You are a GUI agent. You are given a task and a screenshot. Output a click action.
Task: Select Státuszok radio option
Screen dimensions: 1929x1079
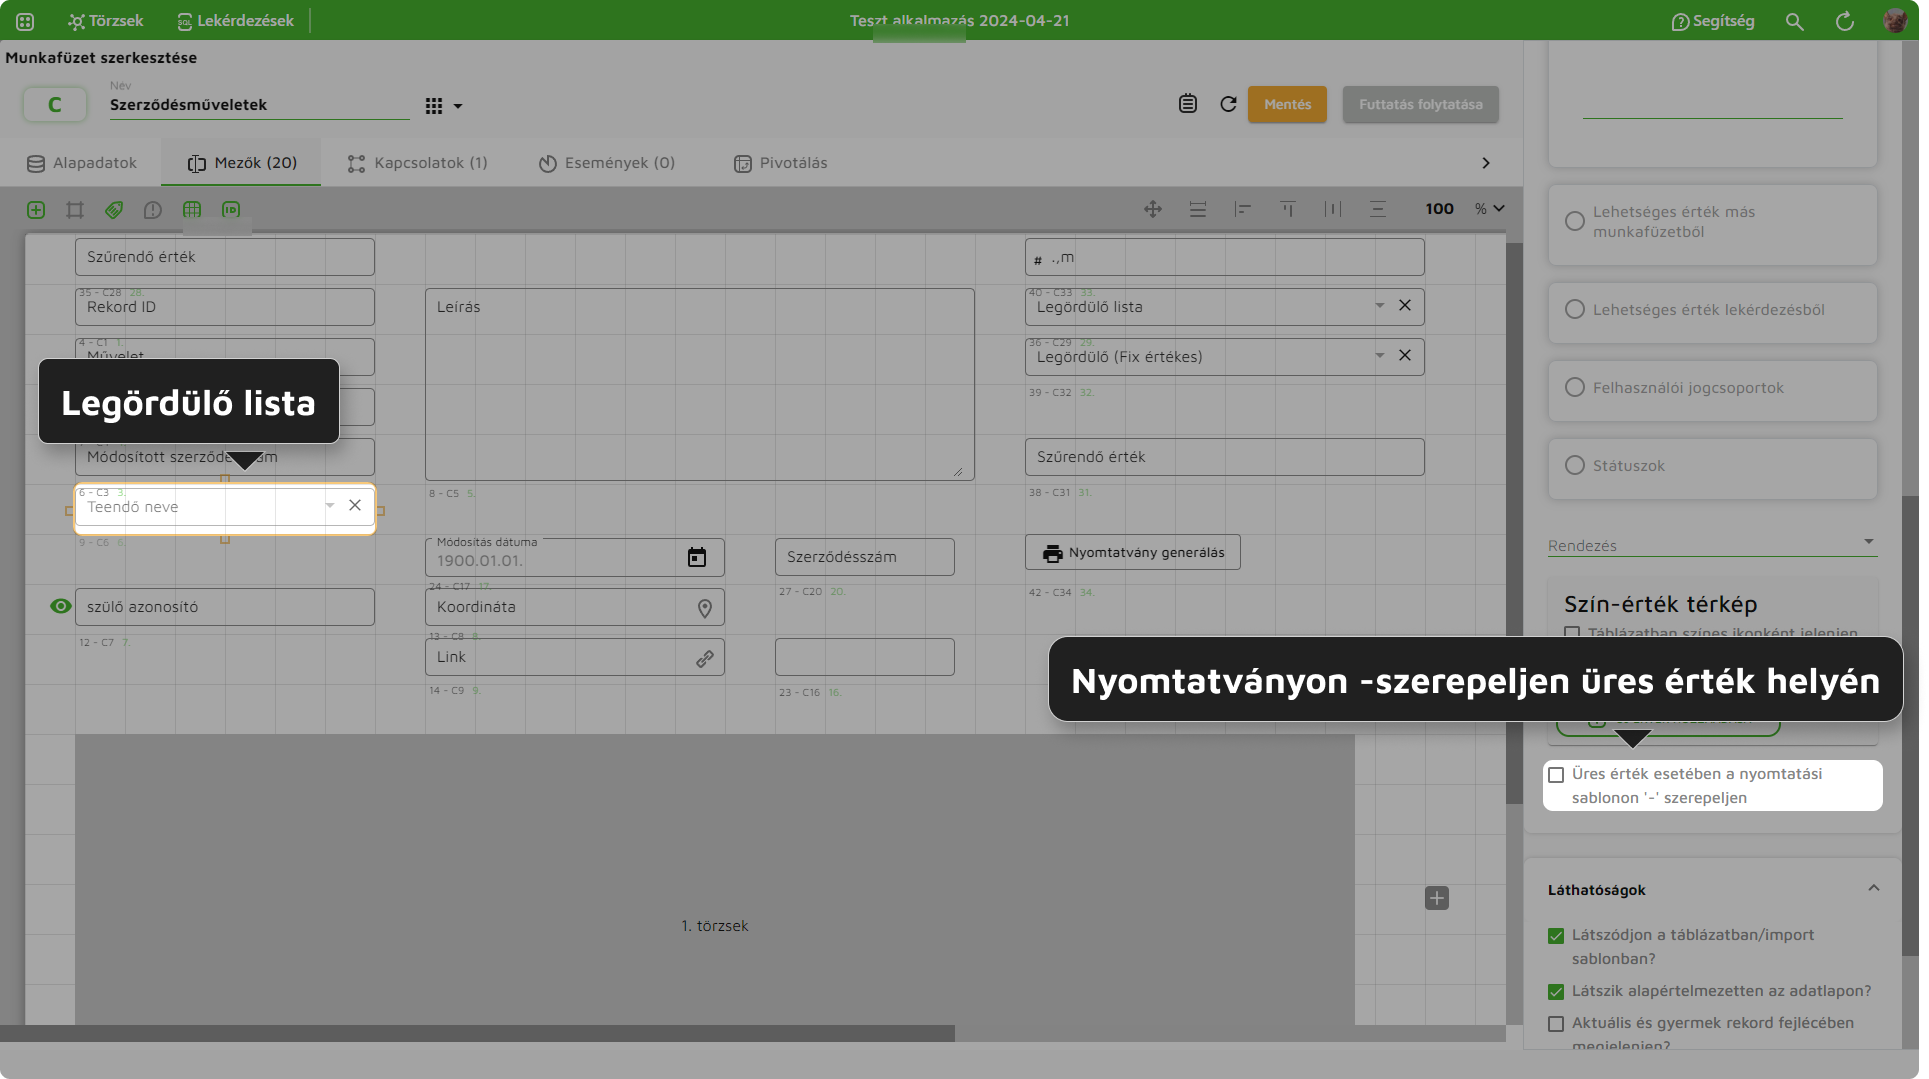tap(1575, 466)
